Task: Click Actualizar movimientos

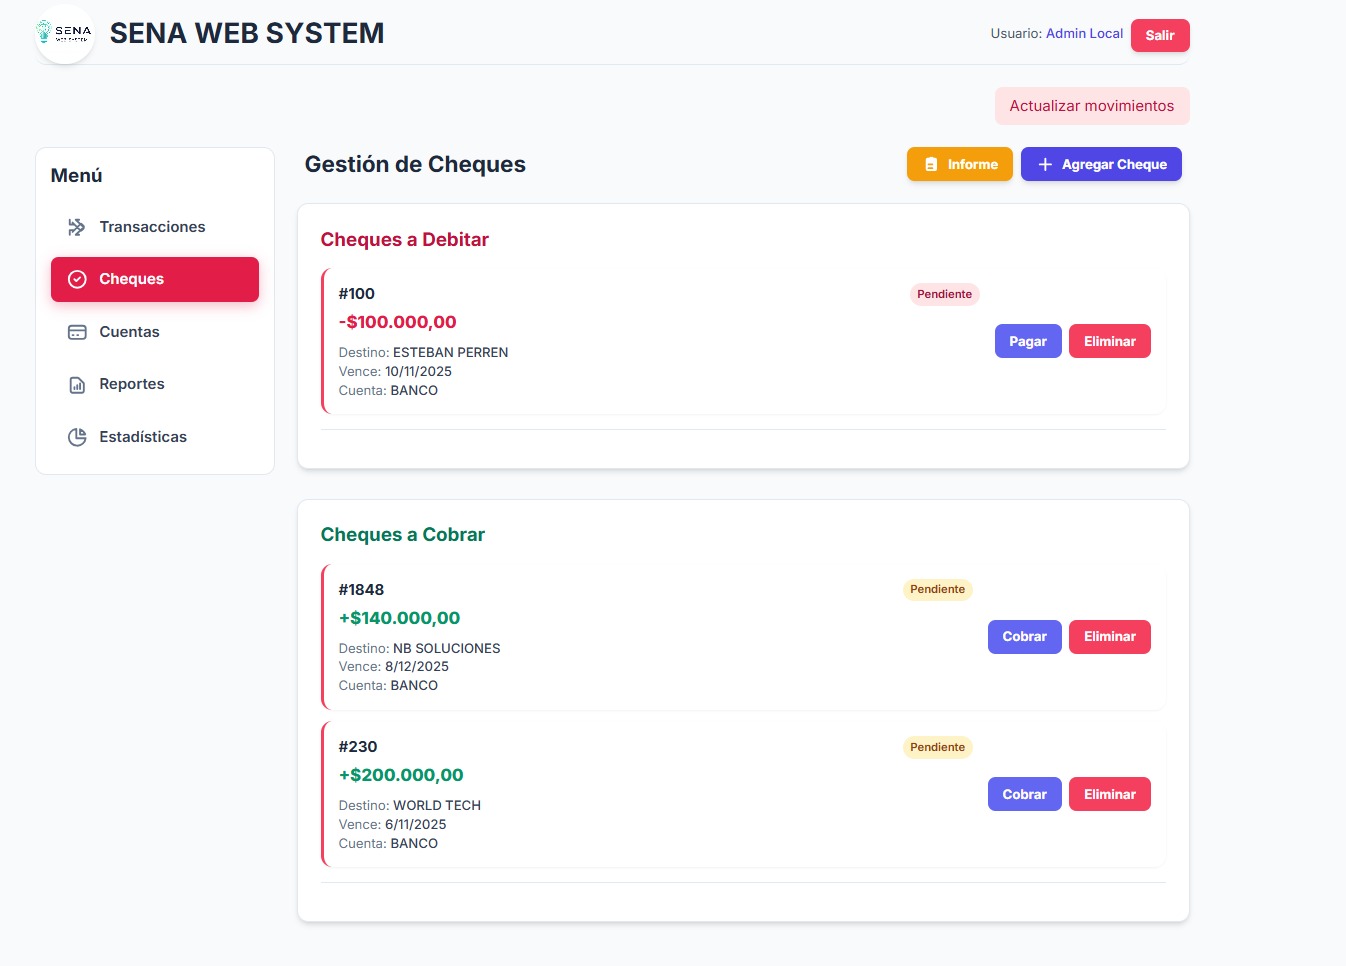Action: (x=1092, y=105)
